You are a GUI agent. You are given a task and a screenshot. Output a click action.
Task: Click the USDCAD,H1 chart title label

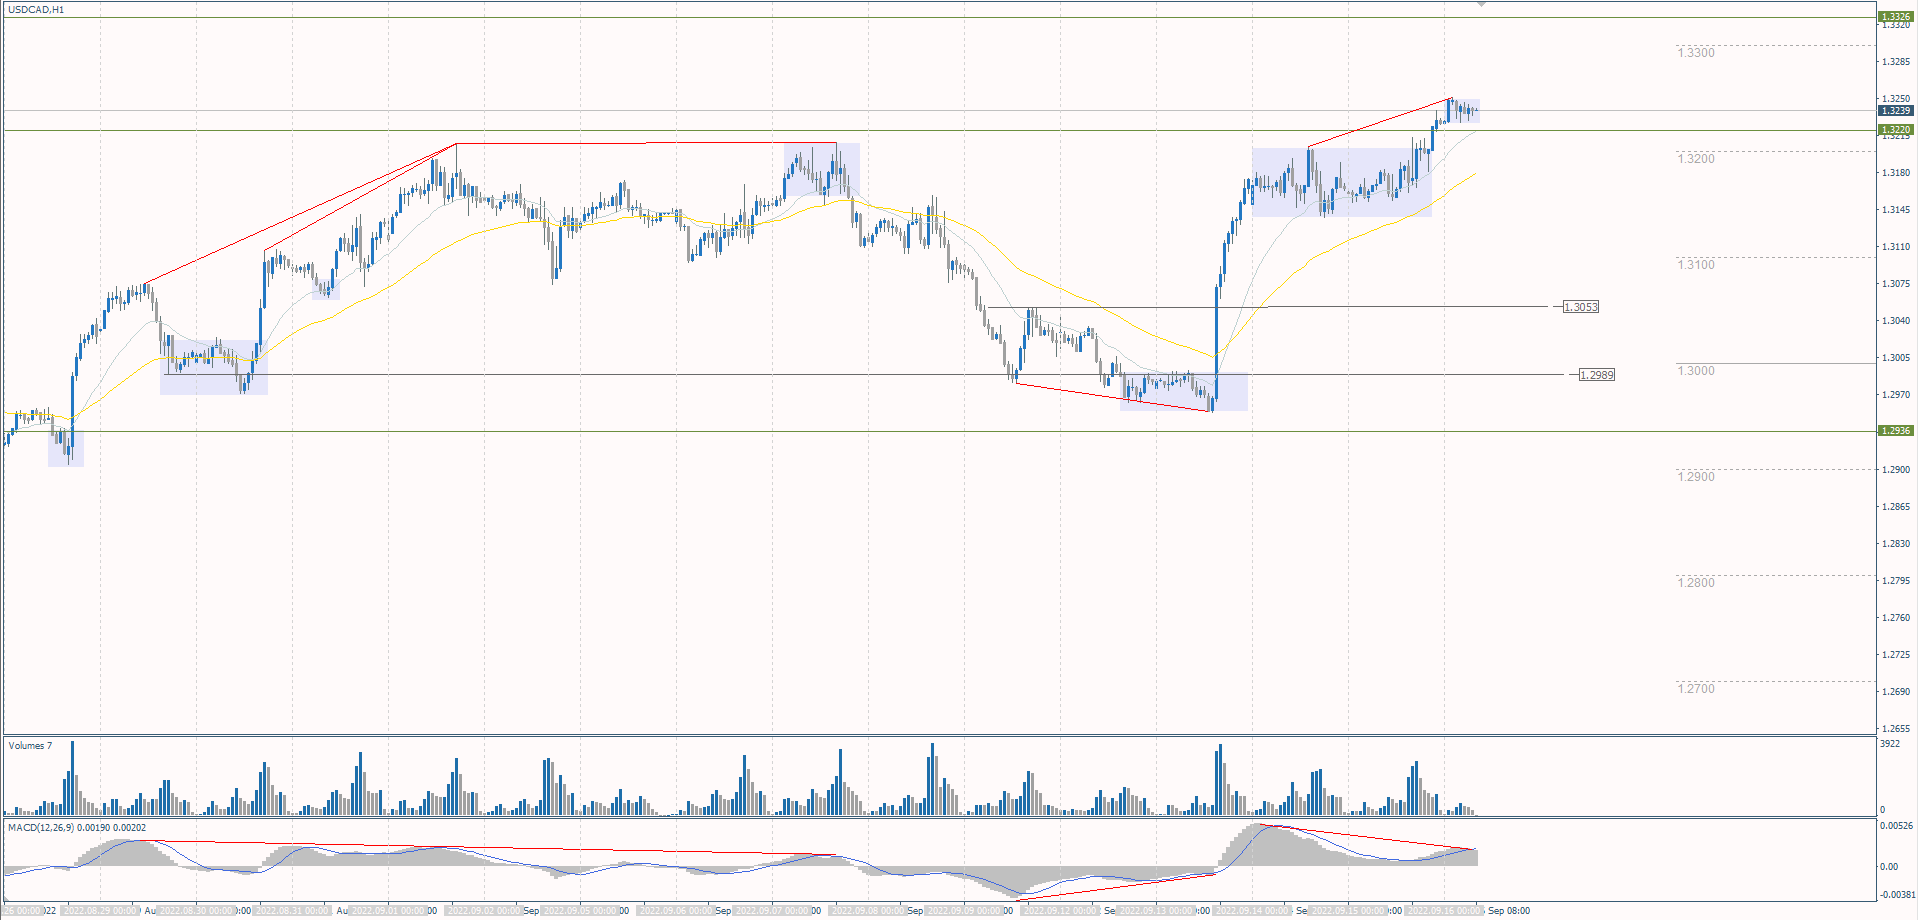36,10
